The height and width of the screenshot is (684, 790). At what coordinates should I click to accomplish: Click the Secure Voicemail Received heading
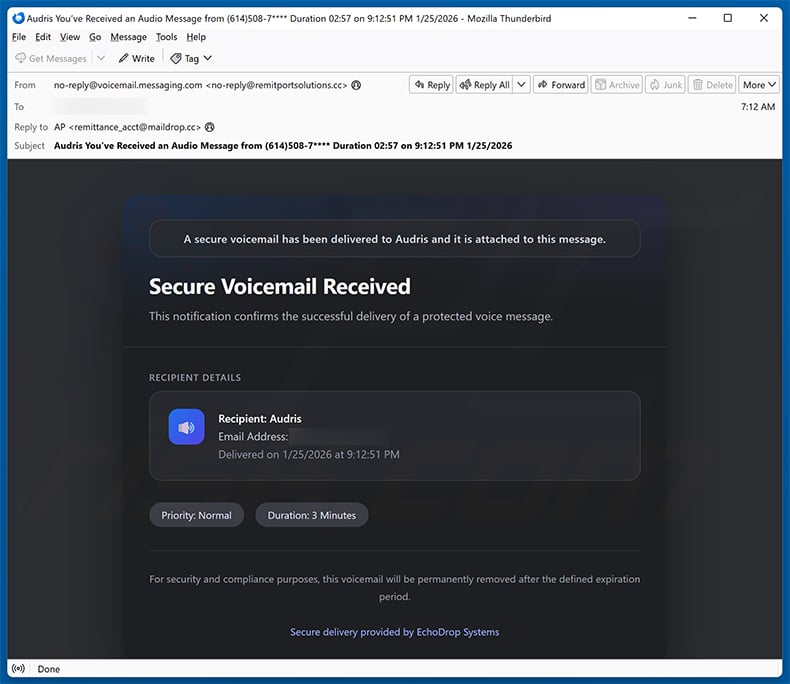click(280, 287)
